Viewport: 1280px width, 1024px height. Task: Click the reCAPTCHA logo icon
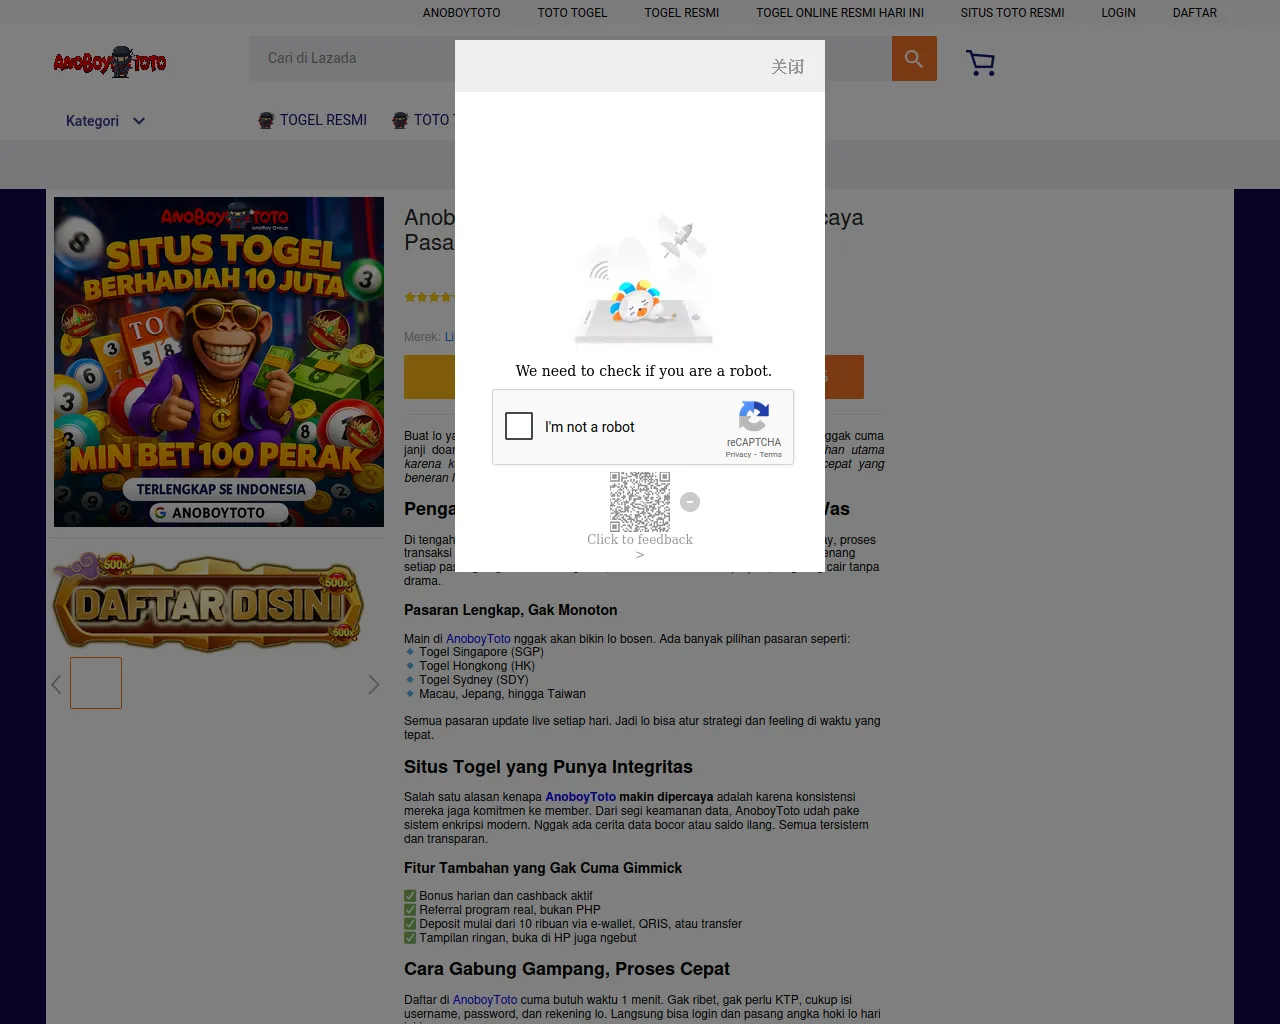(754, 416)
